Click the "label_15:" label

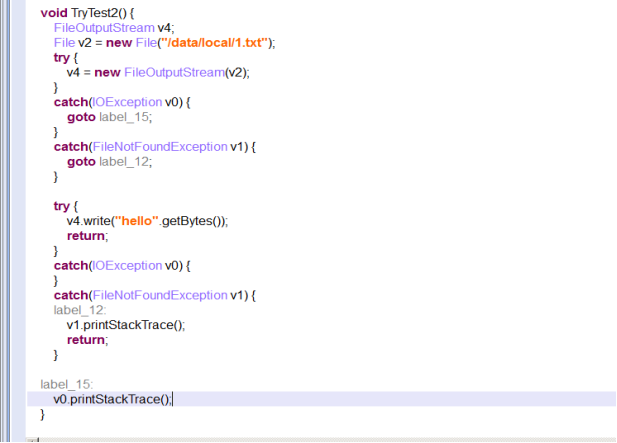coord(67,384)
